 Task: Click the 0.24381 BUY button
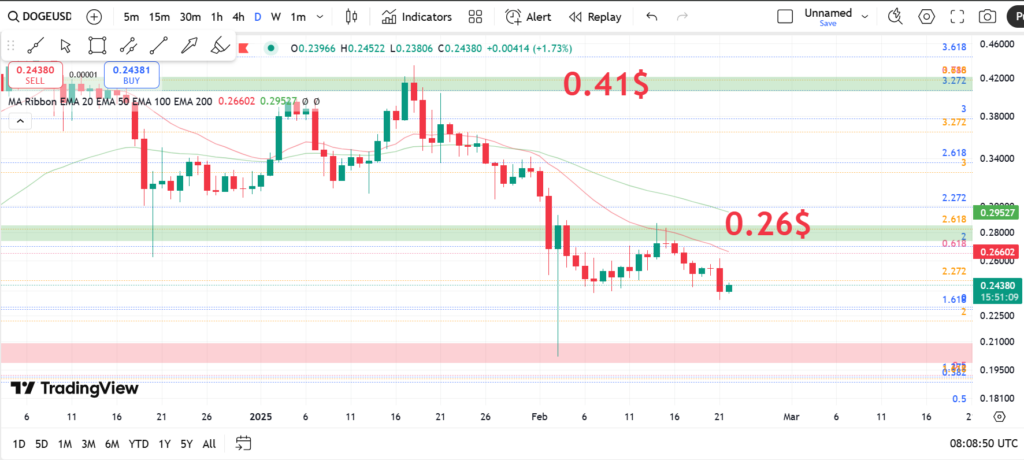point(132,74)
